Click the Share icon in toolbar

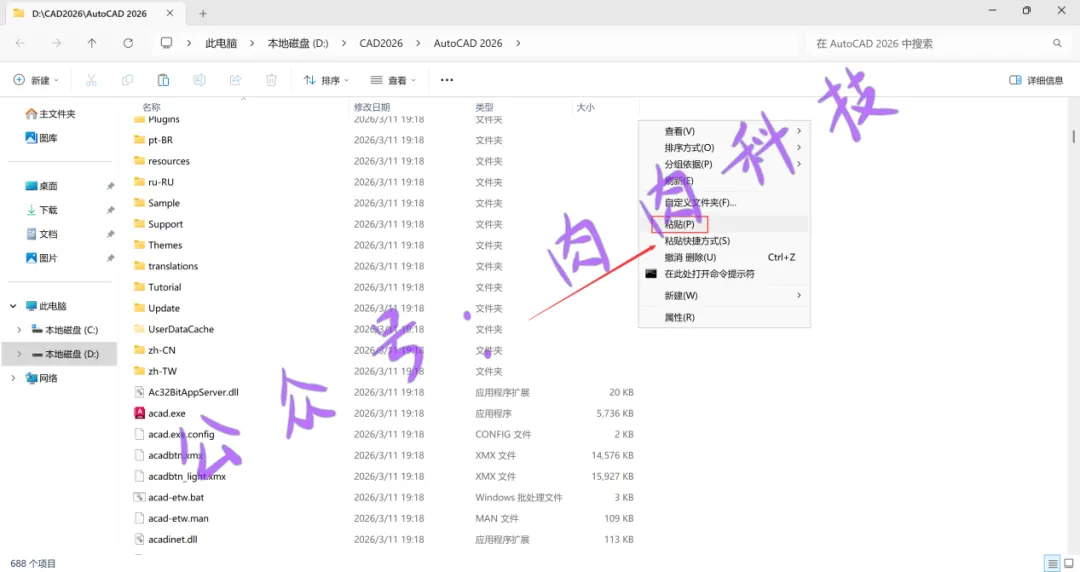click(236, 80)
